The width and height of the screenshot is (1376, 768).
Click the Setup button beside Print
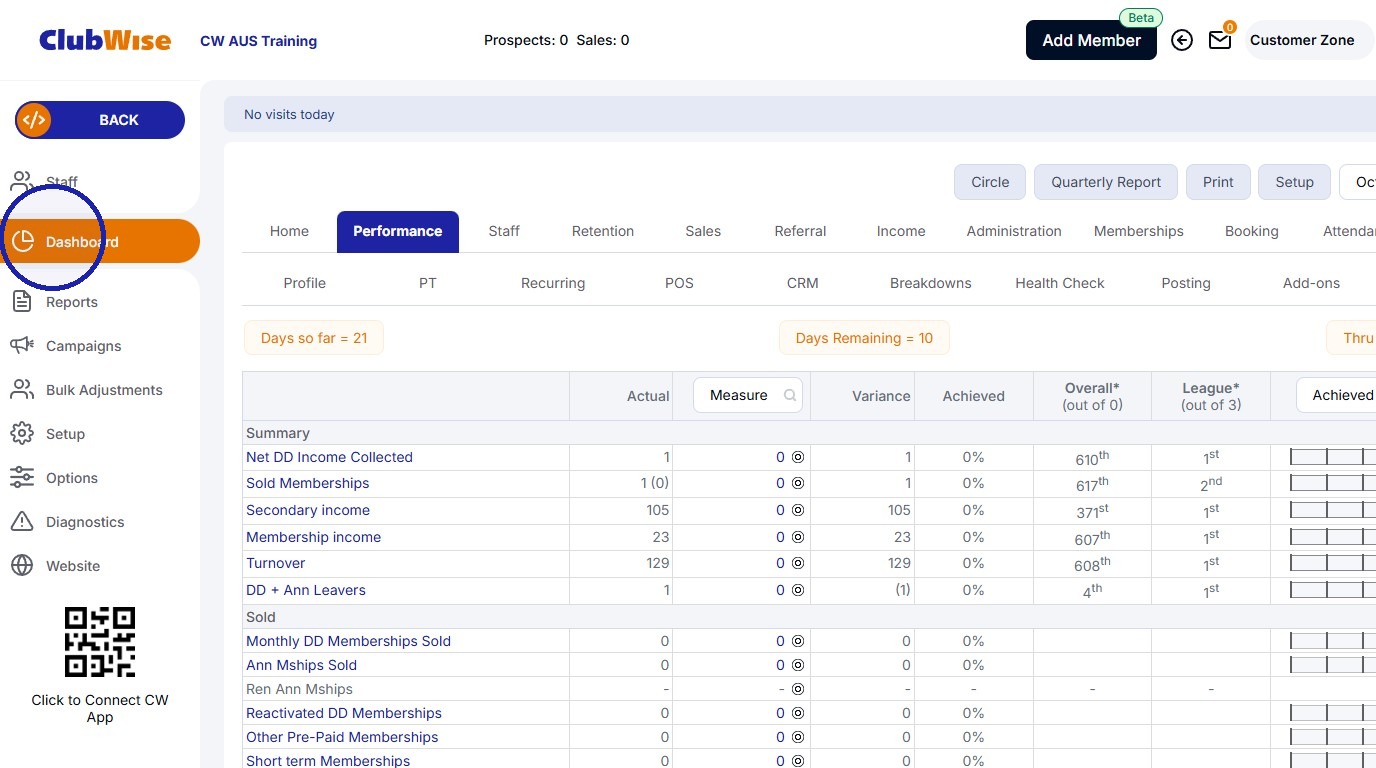coord(1294,182)
